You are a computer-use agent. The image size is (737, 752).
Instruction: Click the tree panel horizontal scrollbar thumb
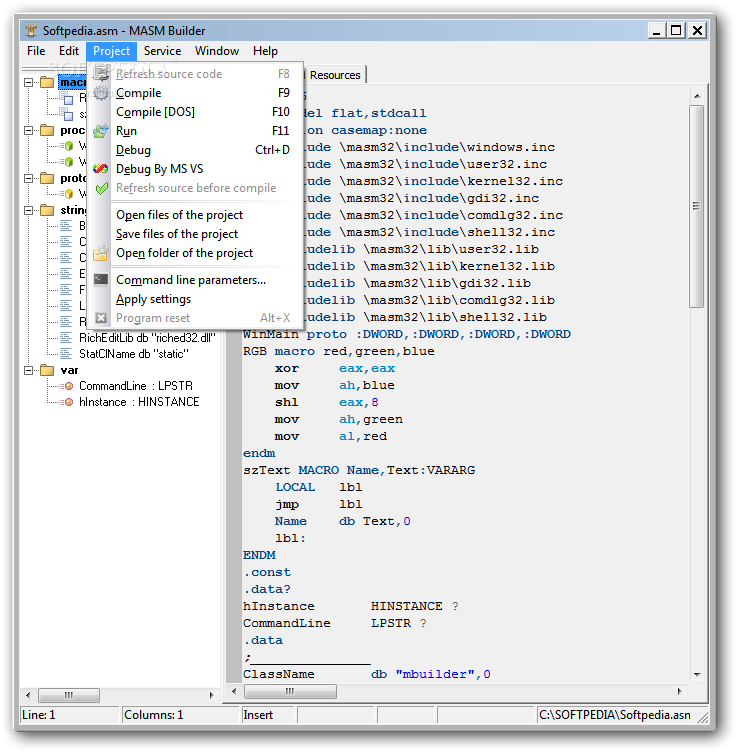pyautogui.click(x=69, y=695)
